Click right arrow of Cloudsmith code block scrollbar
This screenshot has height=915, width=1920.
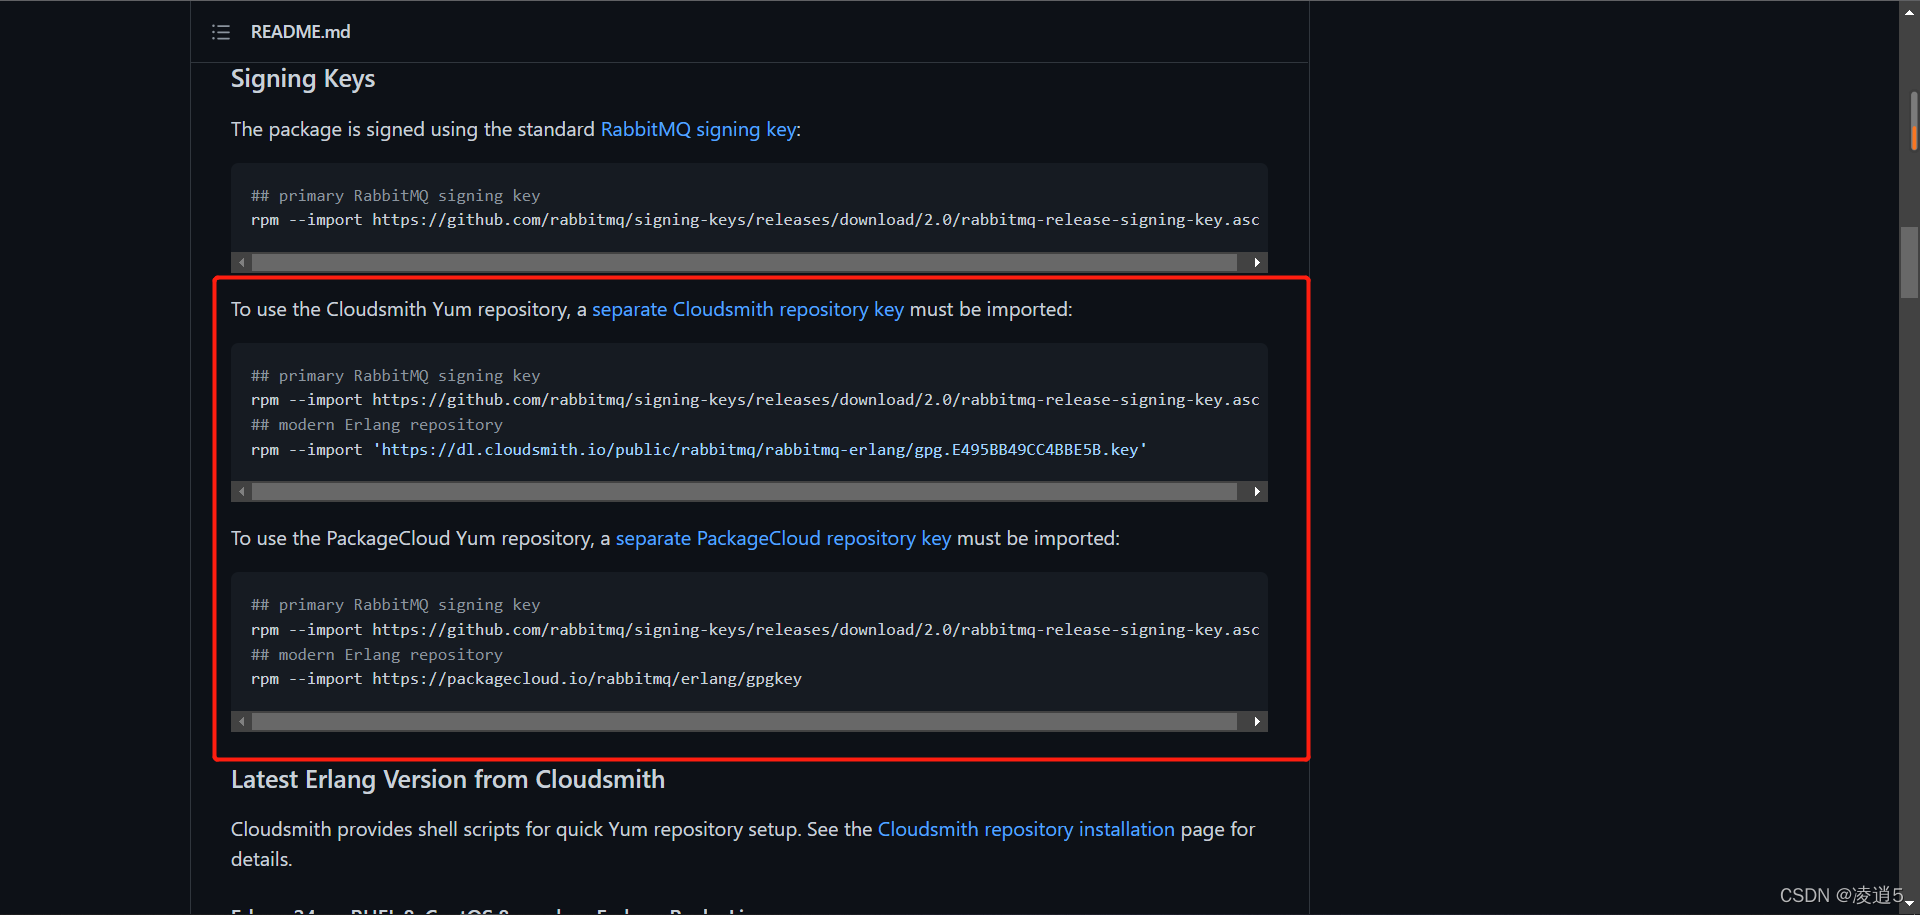coord(1257,491)
